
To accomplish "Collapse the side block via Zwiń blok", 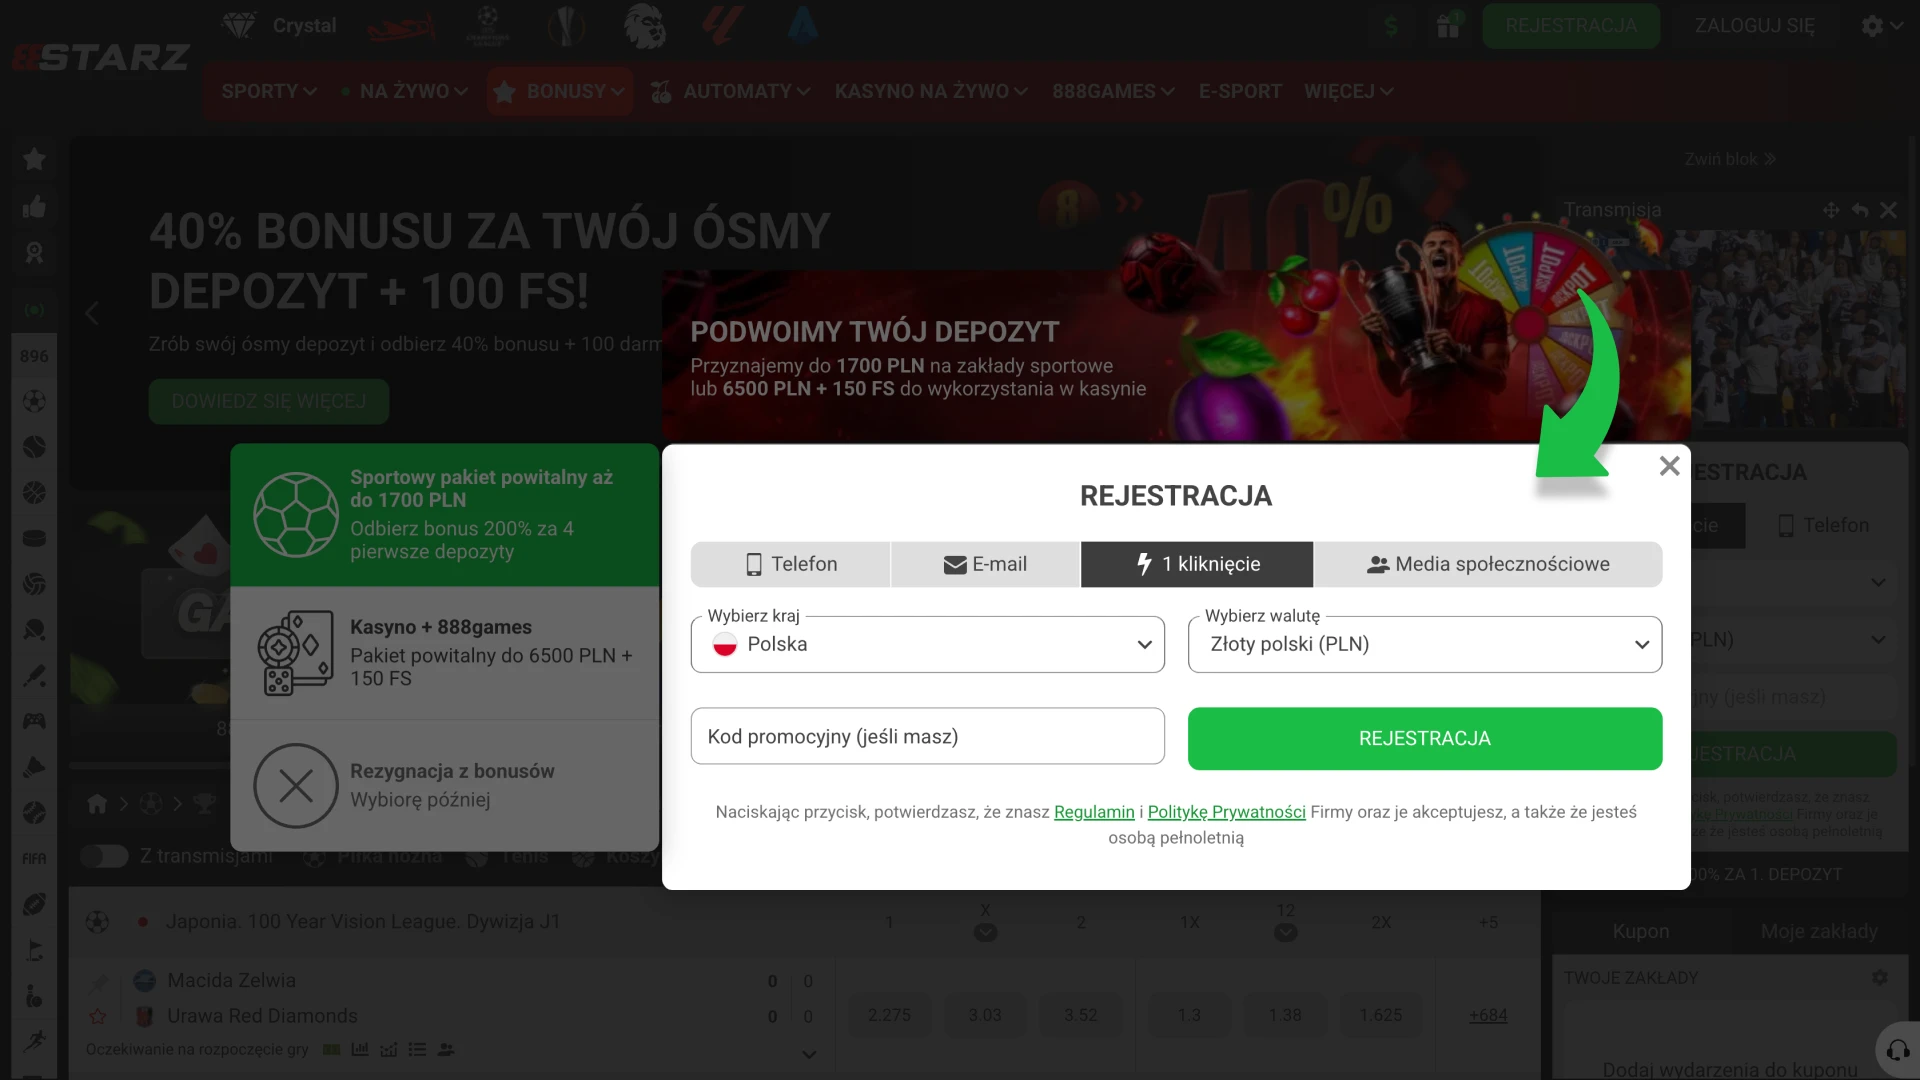I will coord(1730,159).
